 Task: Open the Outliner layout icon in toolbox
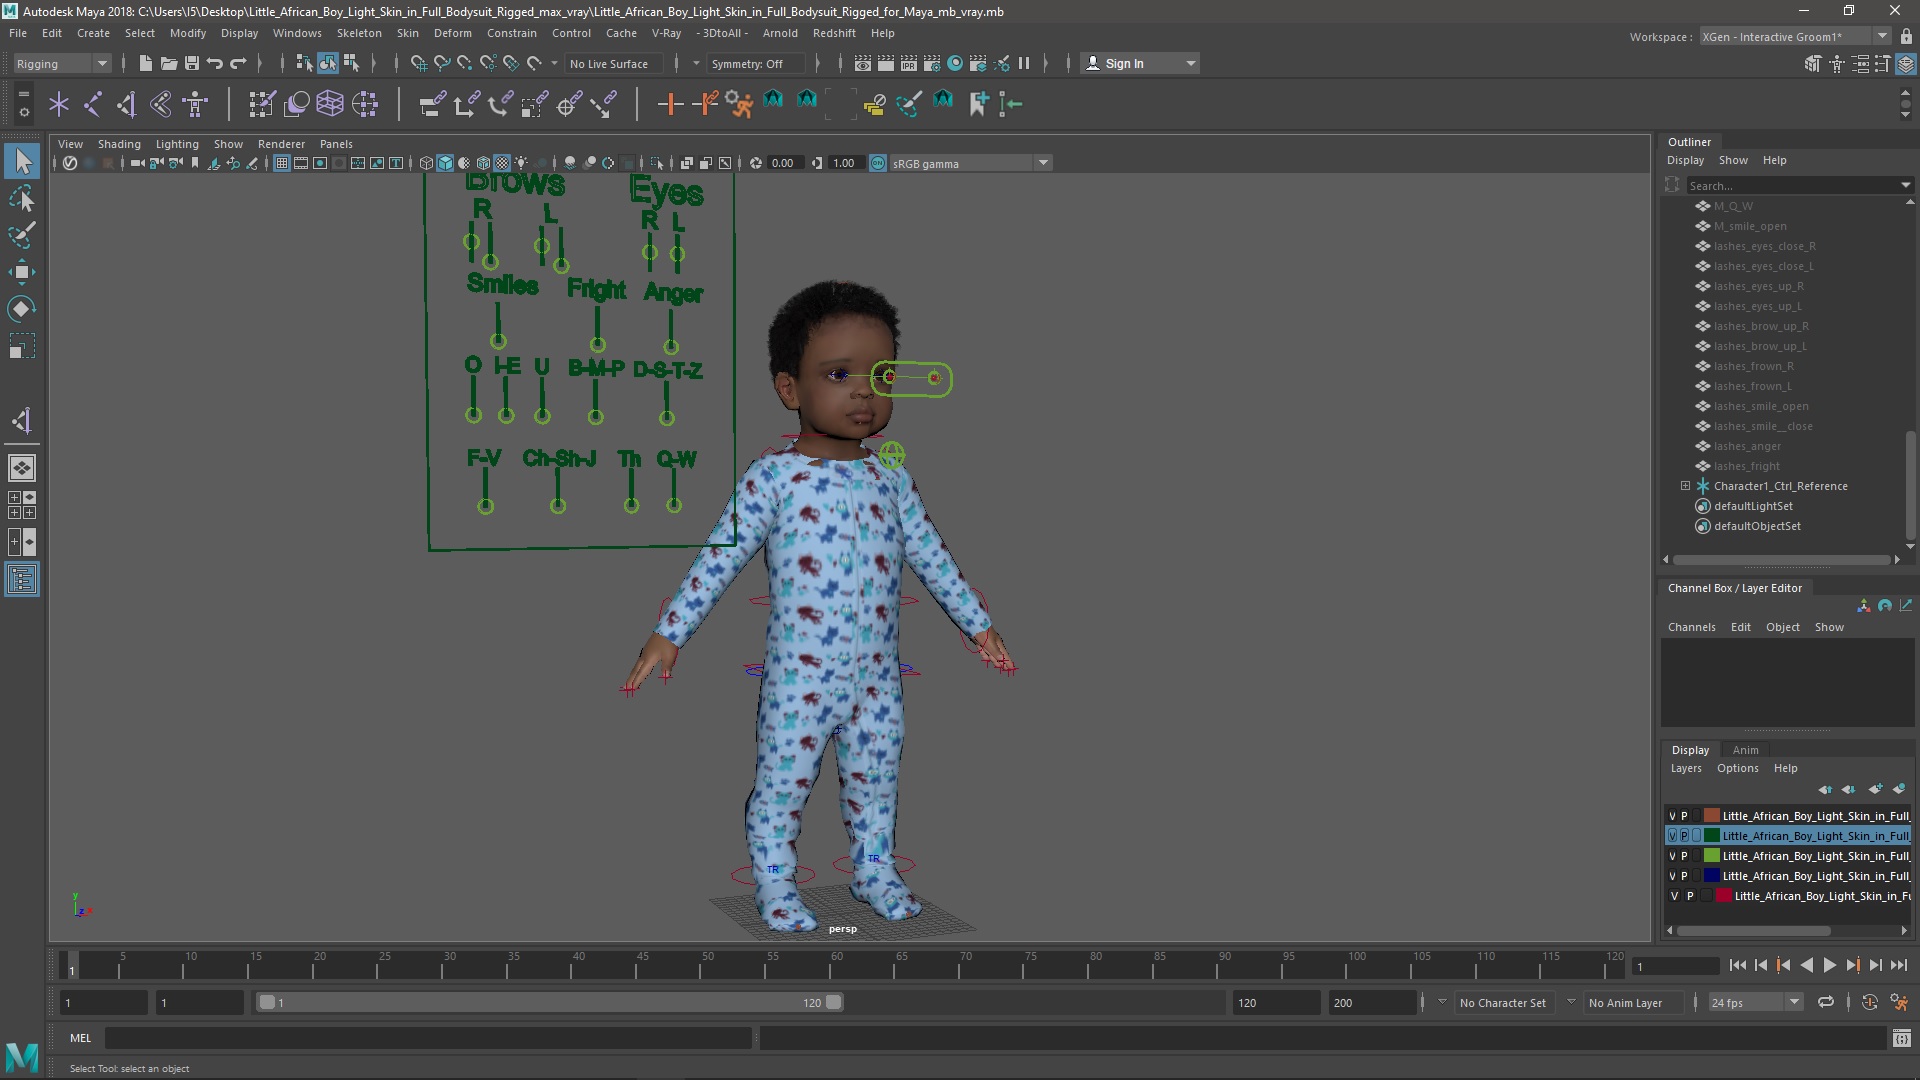(x=22, y=579)
